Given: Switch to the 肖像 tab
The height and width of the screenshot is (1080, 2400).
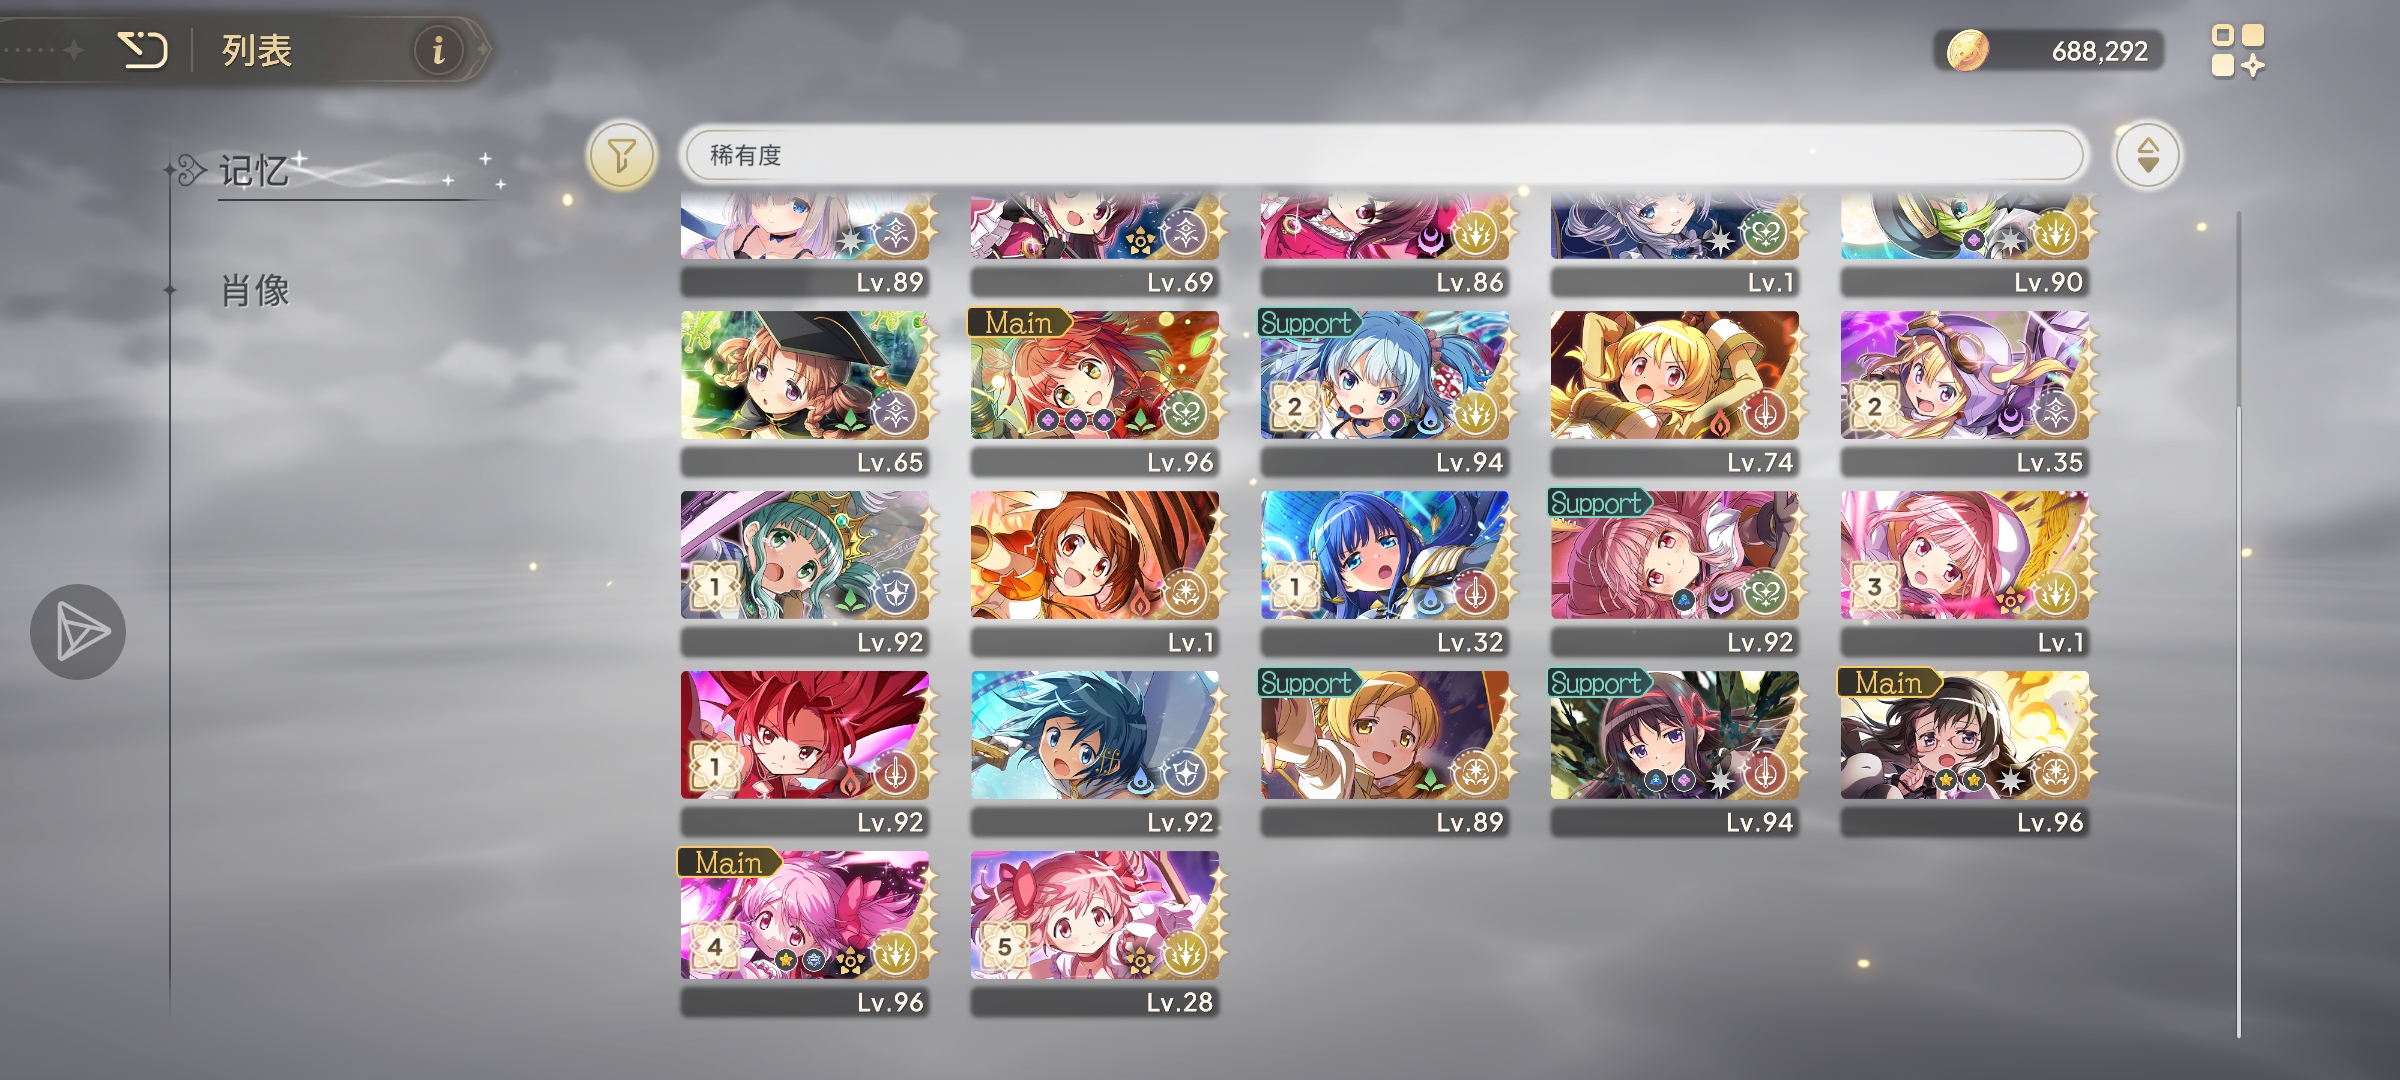Looking at the screenshot, I should 255,291.
